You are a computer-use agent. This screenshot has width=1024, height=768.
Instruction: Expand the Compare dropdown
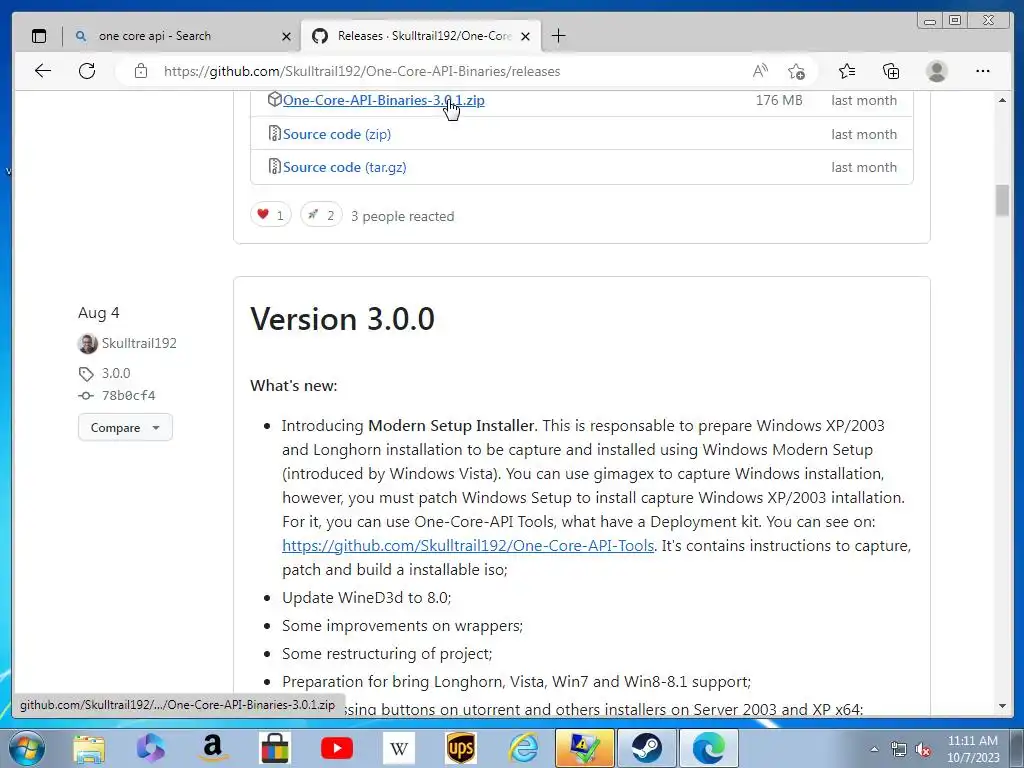point(125,428)
